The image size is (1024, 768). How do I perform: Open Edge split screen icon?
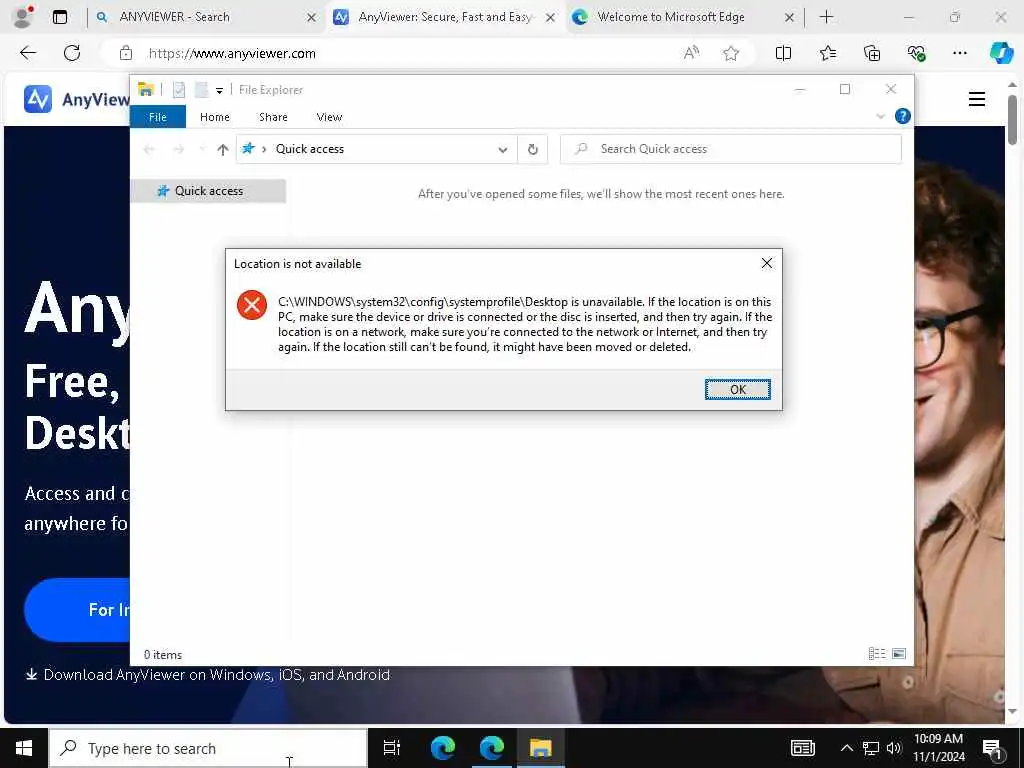783,53
